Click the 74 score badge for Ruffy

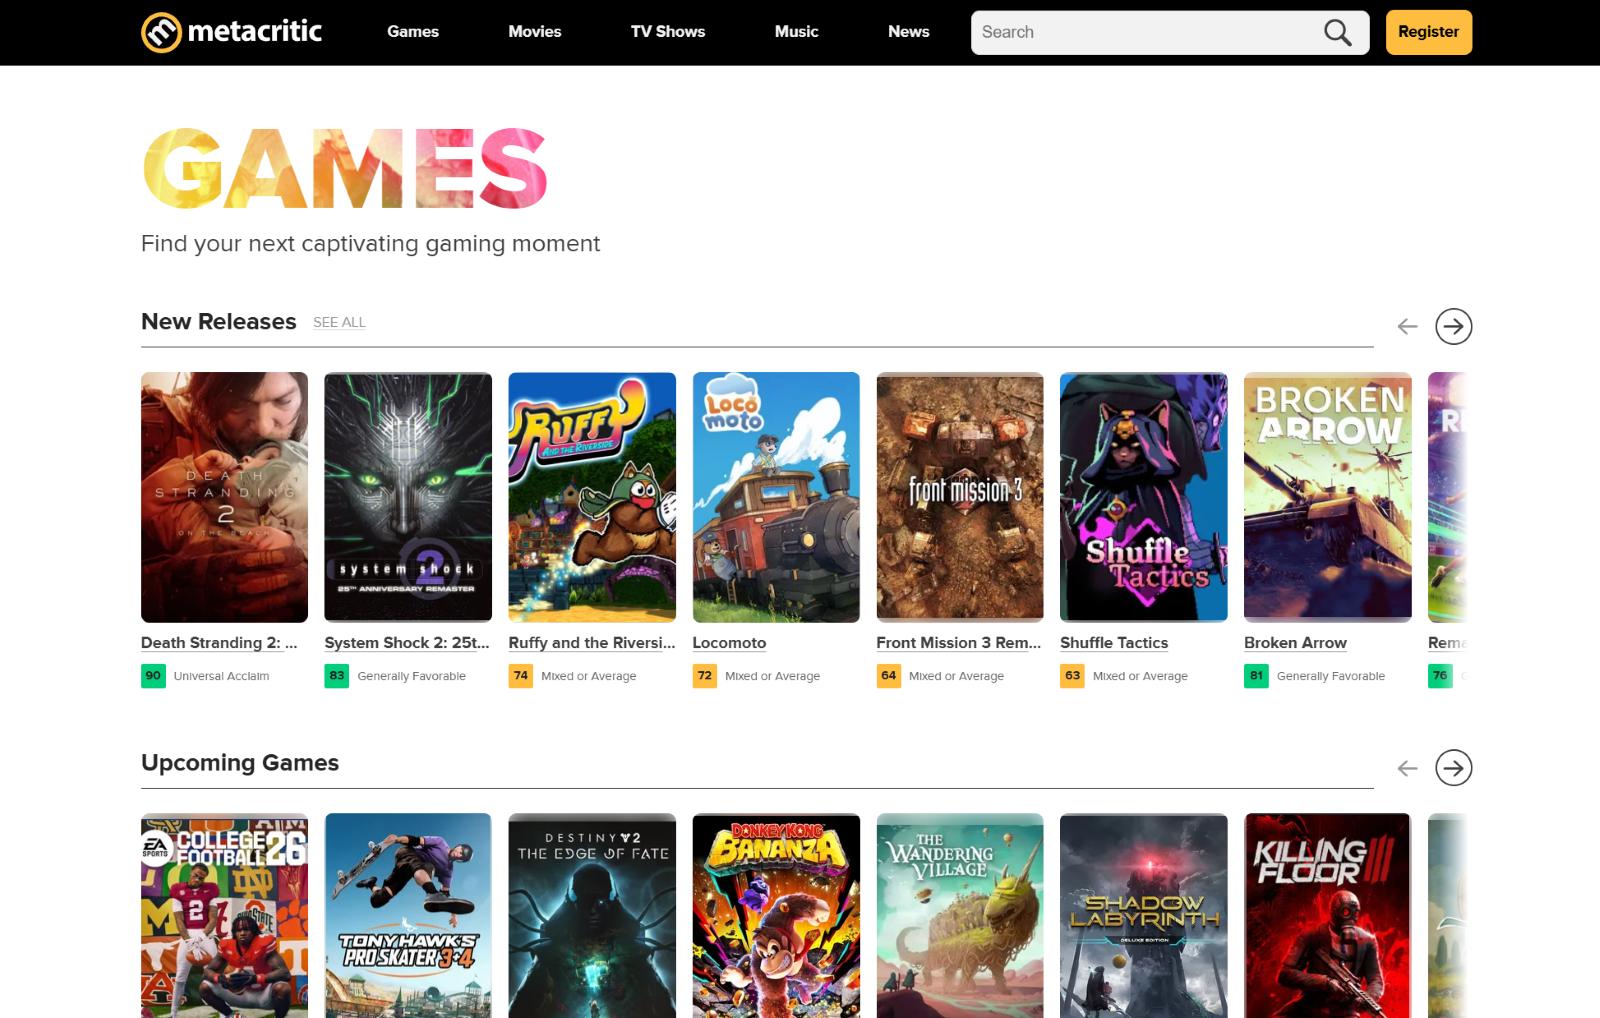tap(521, 676)
